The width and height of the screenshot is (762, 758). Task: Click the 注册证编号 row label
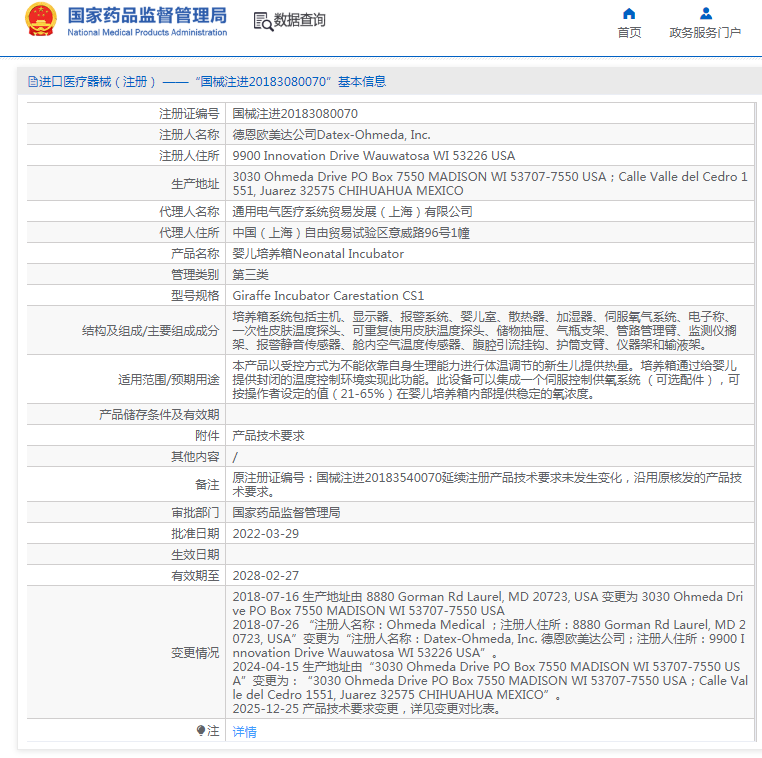point(189,114)
